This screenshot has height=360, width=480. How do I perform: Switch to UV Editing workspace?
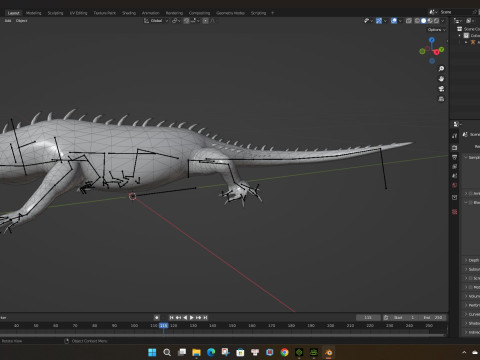pyautogui.click(x=78, y=13)
